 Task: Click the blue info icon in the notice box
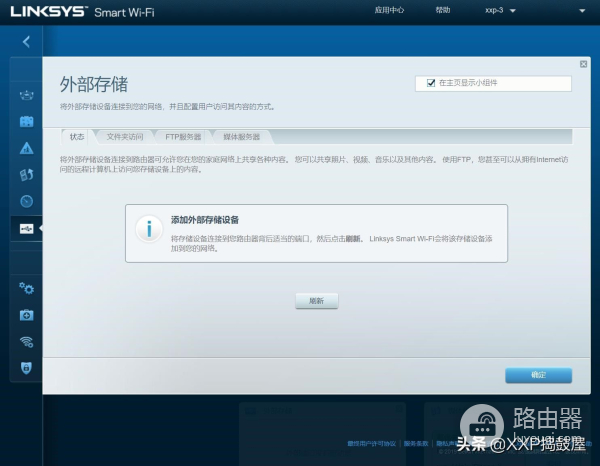pos(149,228)
